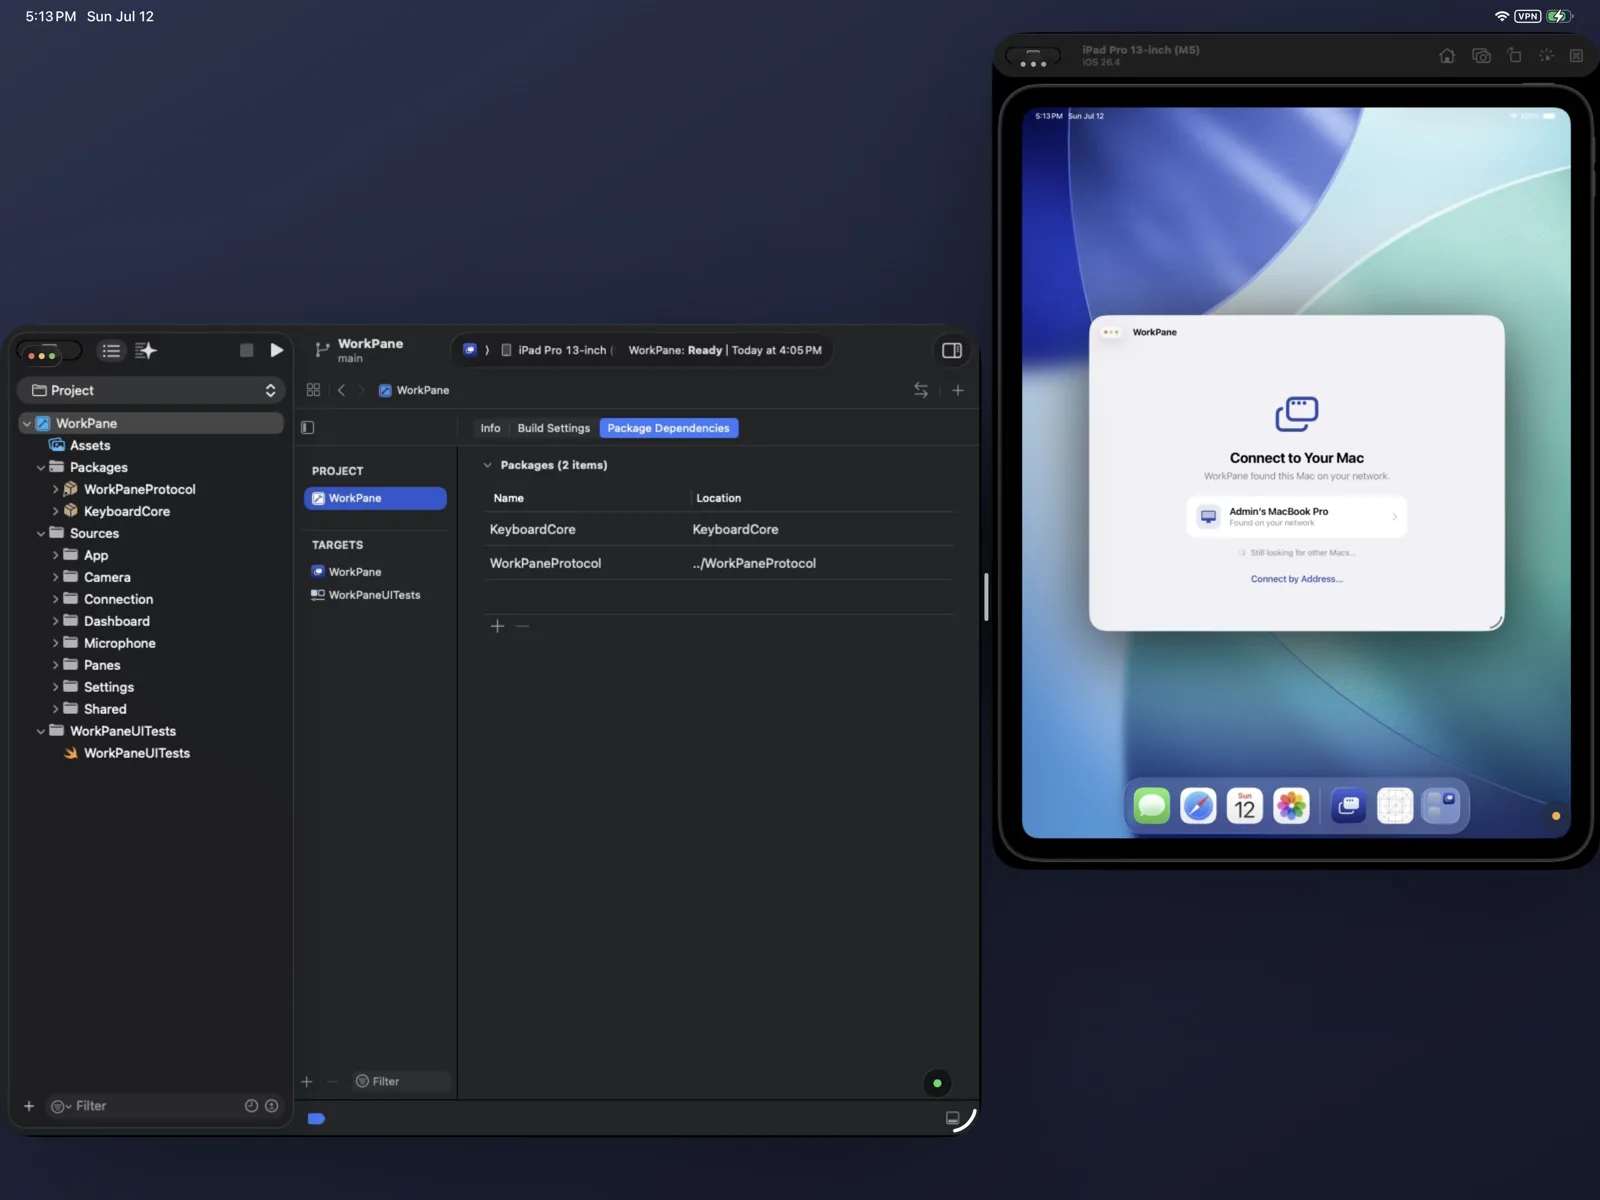The image size is (1600, 1200).
Task: Toggle source-control status filter icon
Action: coord(271,1106)
